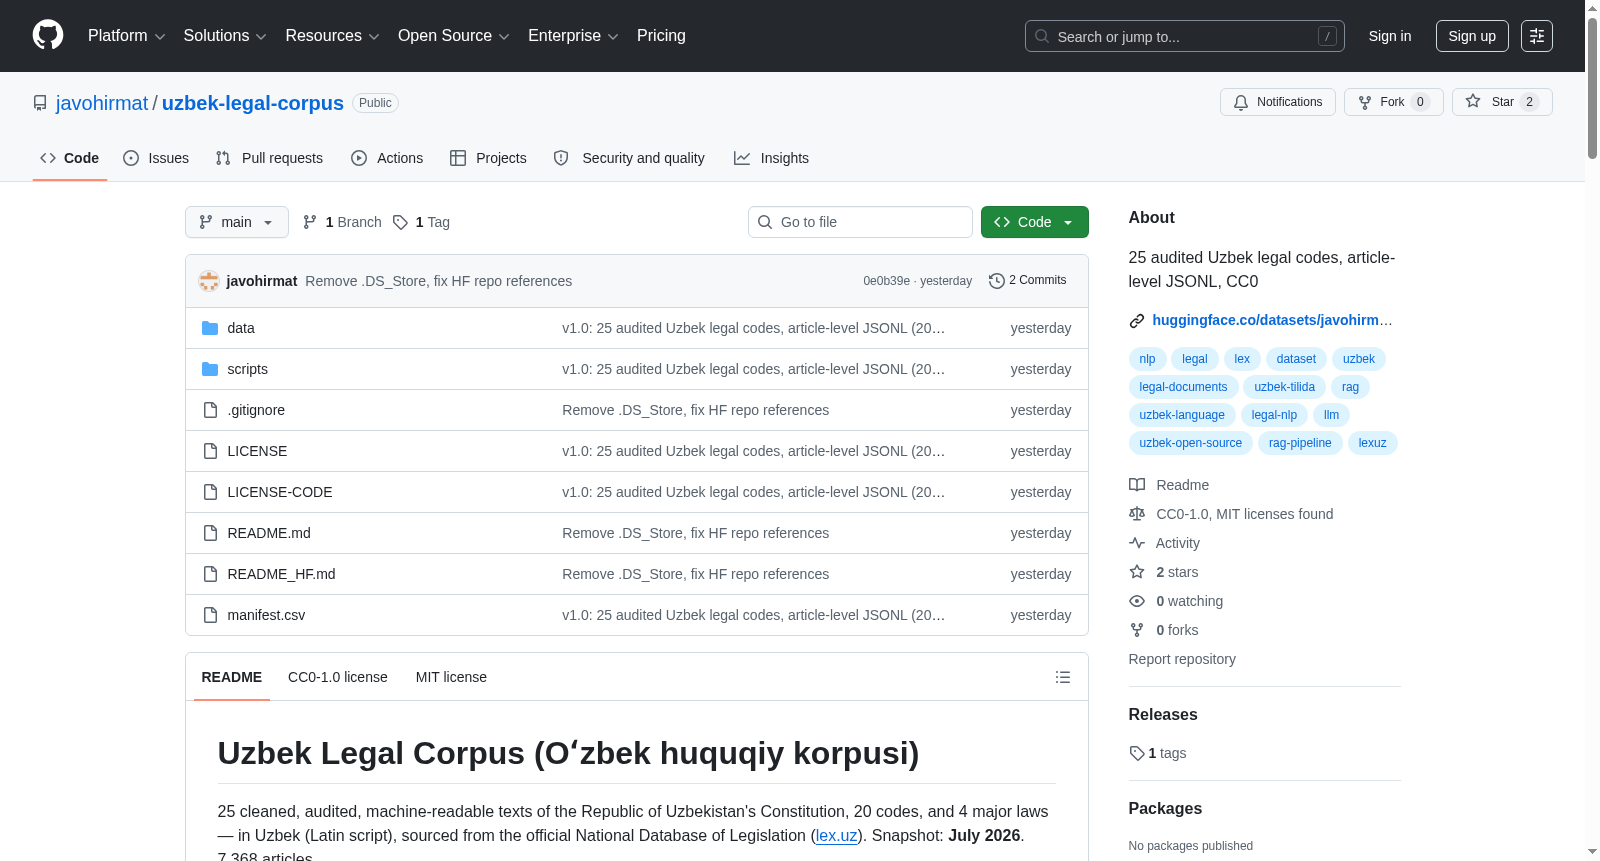Click the LICENSE-CODE file icon
Image resolution: width=1600 pixels, height=861 pixels.
[210, 492]
